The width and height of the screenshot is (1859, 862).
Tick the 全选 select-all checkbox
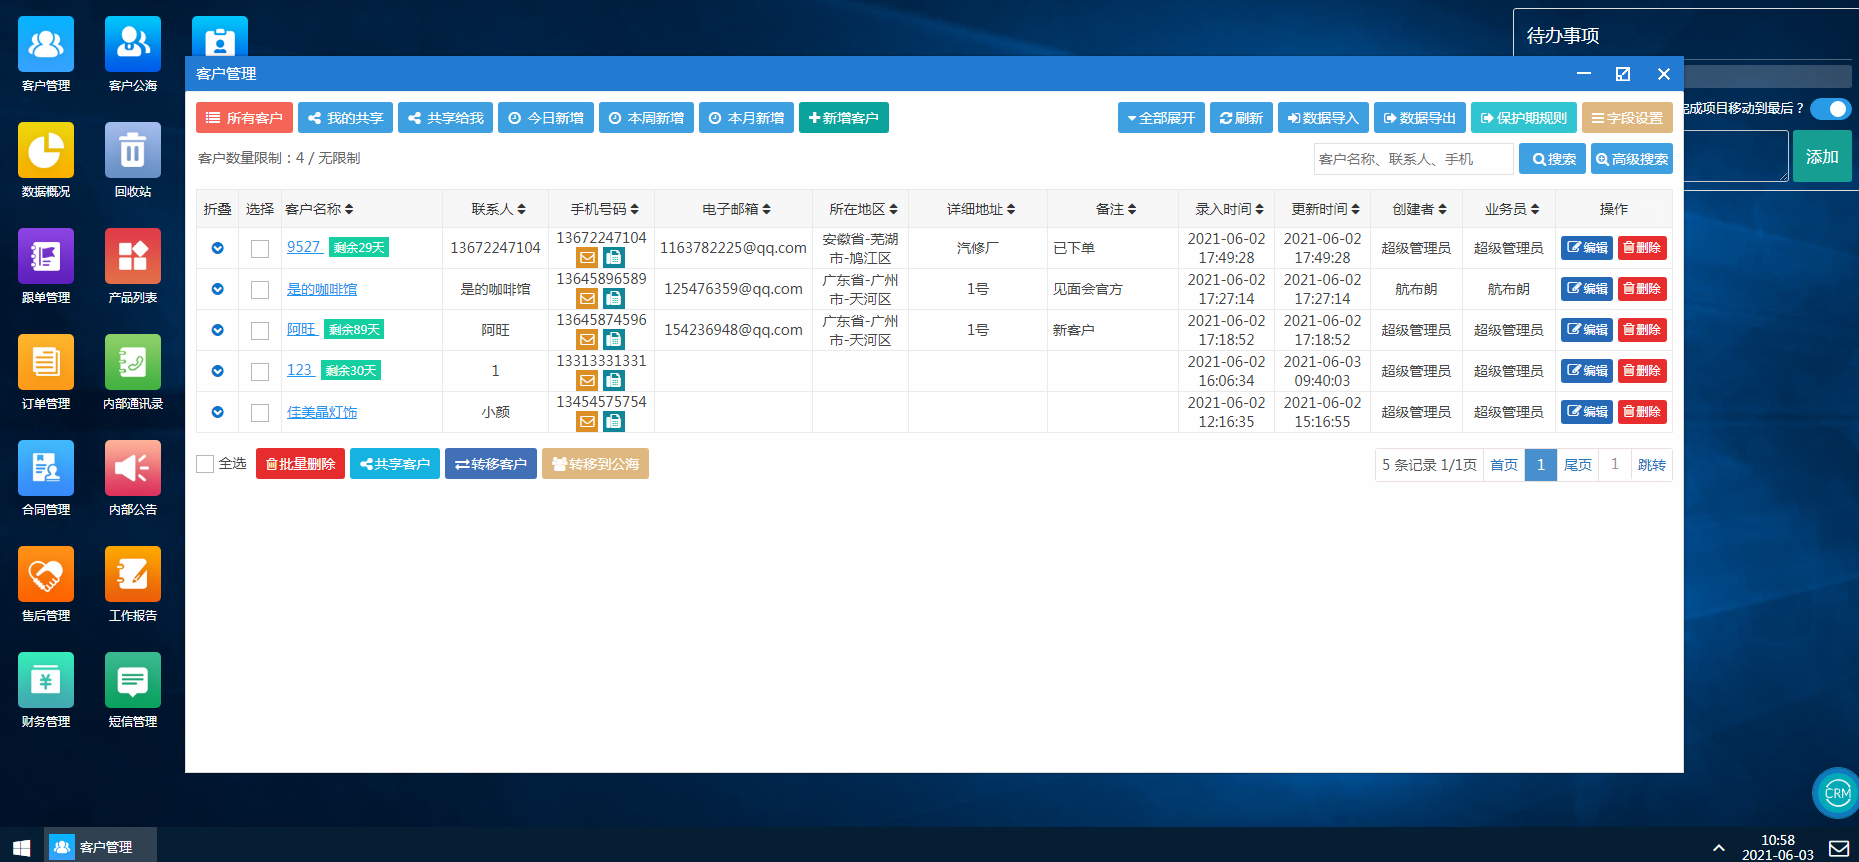(x=206, y=464)
